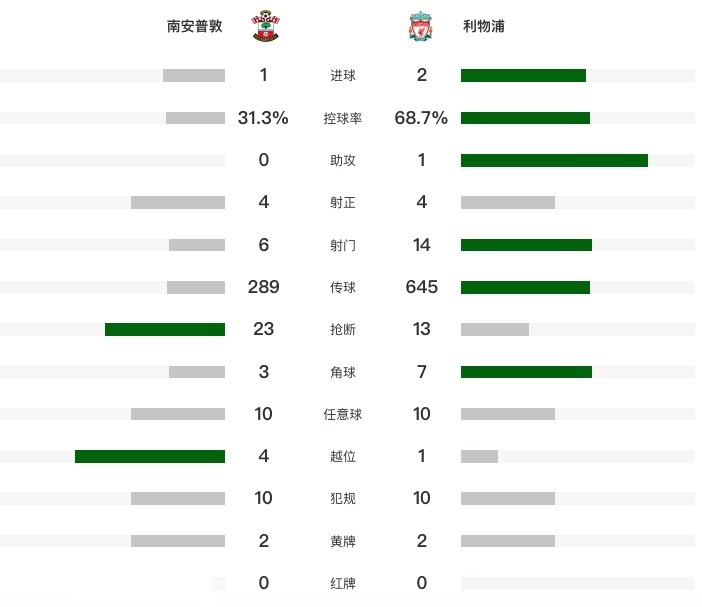Click Liverpool's green 角球 bar
Image resolution: width=702 pixels, height=607 pixels.
[526, 372]
